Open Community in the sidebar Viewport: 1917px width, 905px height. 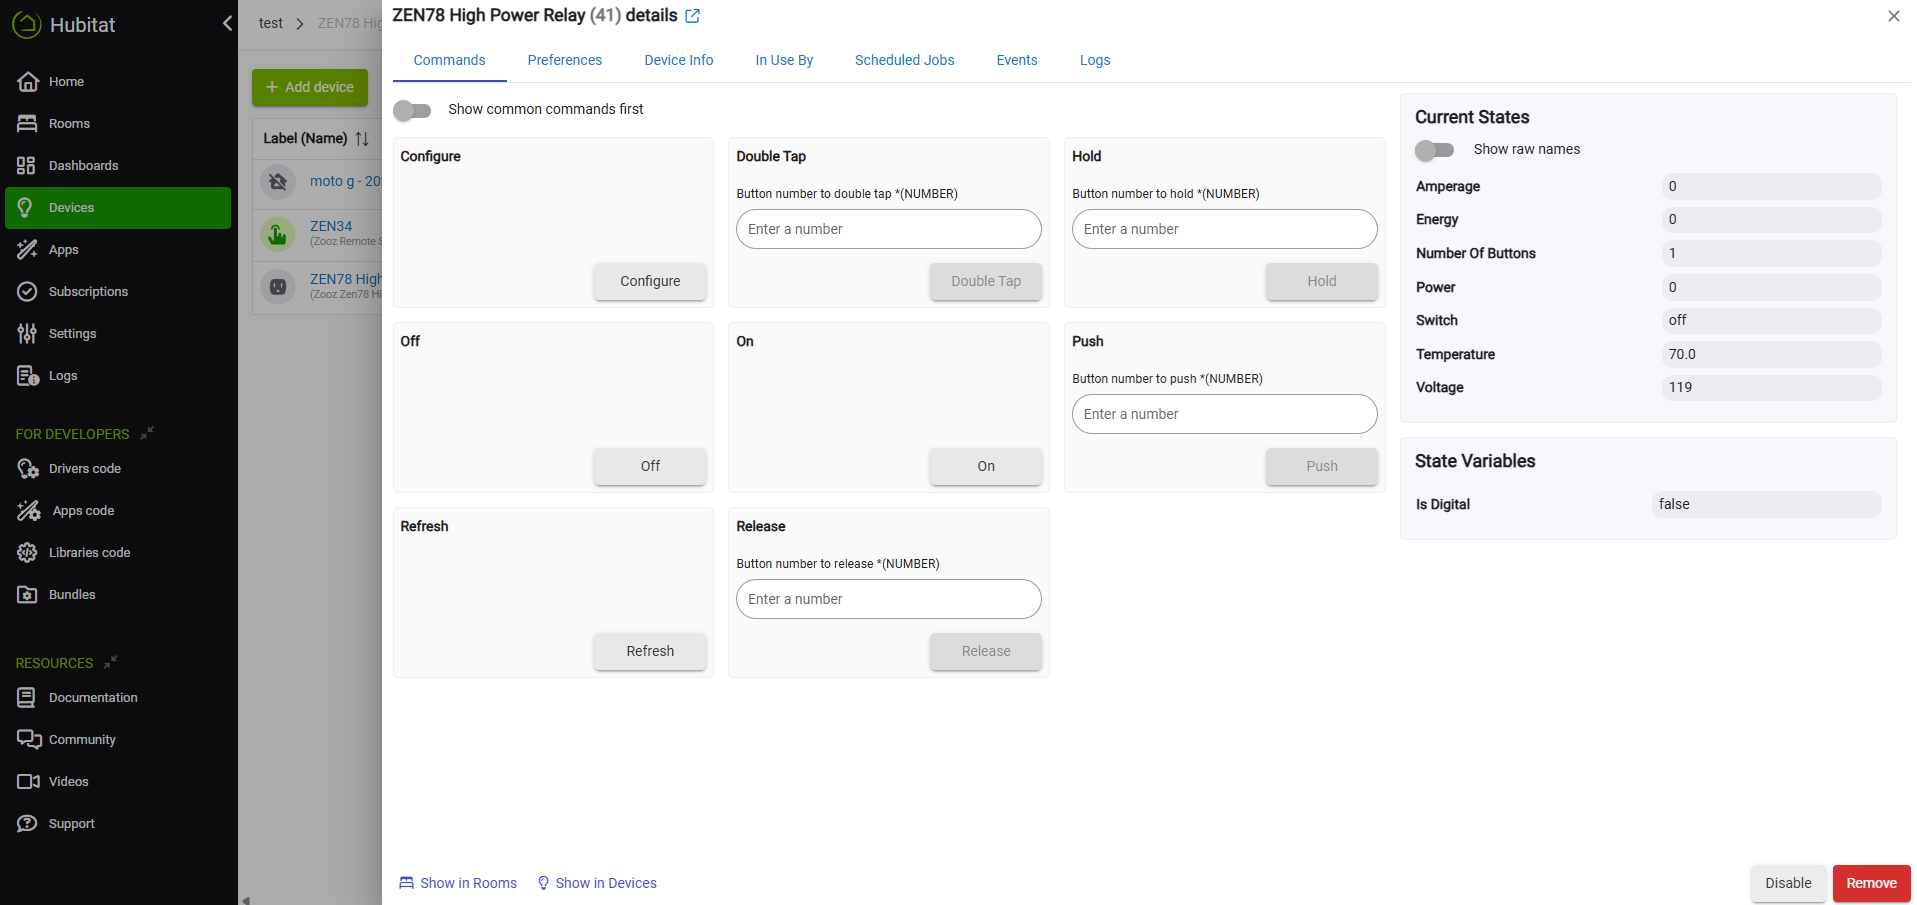pyautogui.click(x=118, y=740)
